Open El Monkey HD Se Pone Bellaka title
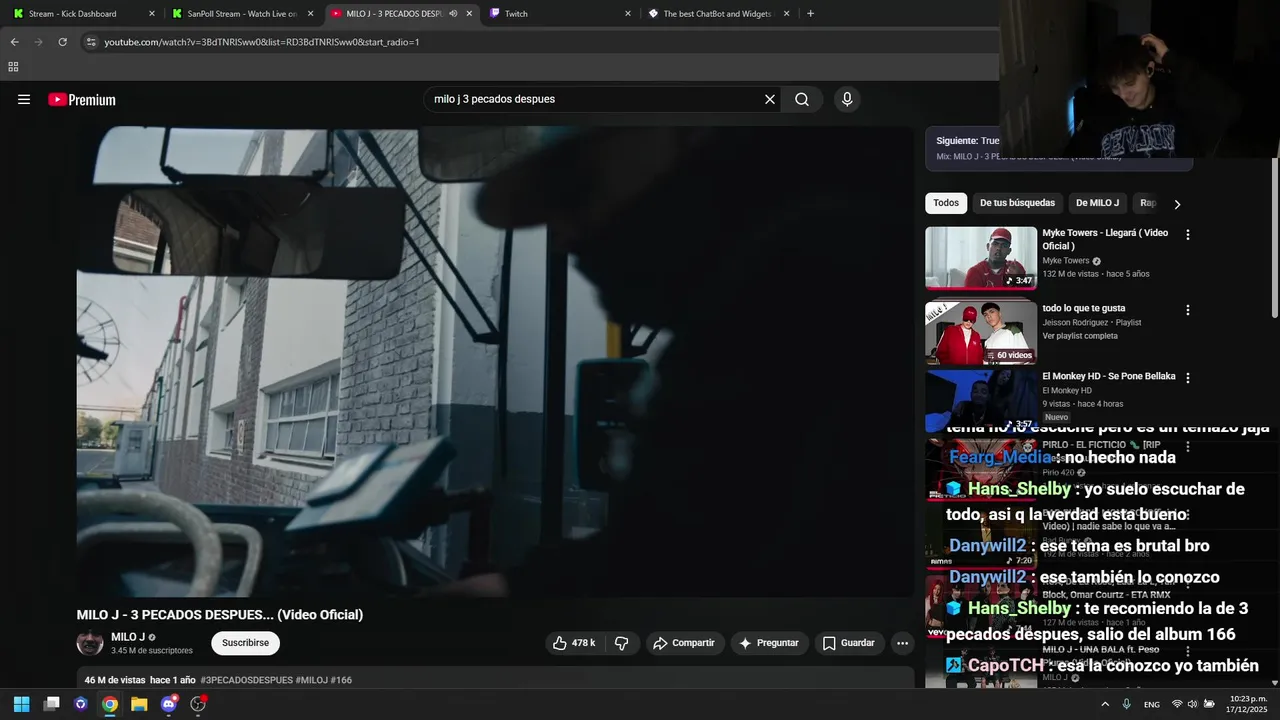 (1109, 377)
